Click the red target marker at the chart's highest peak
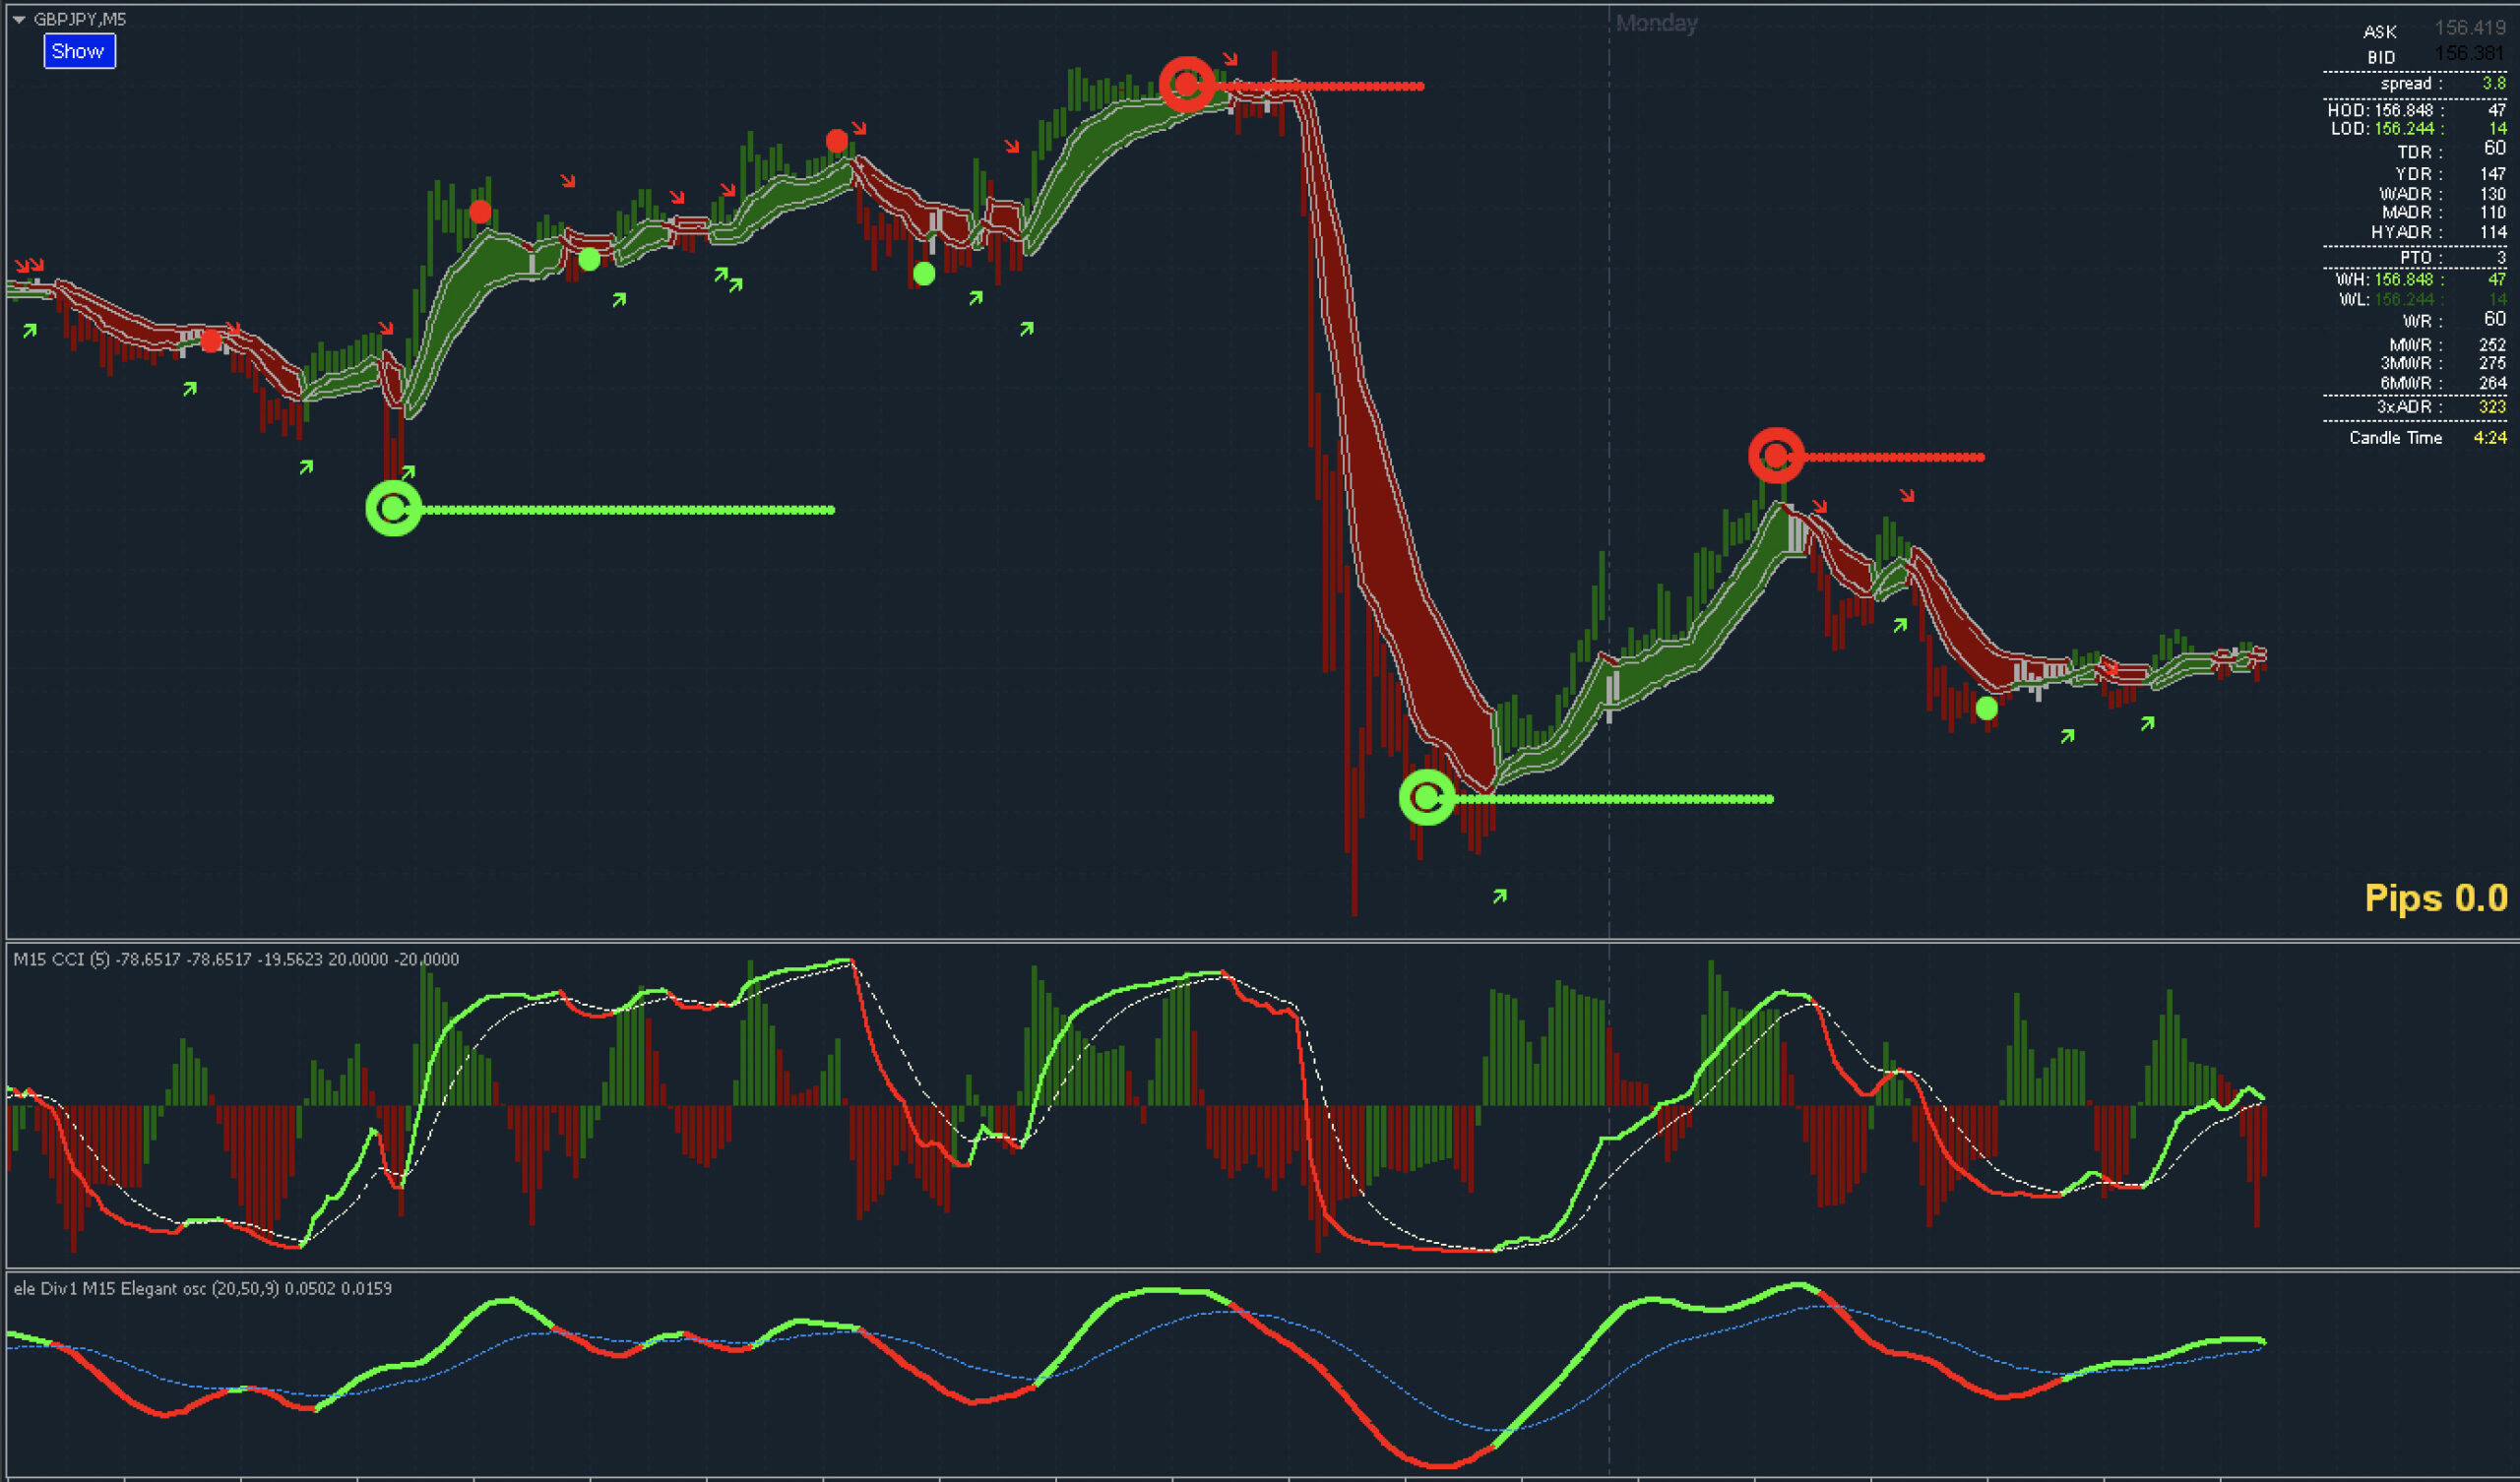The width and height of the screenshot is (2520, 1482). pyautogui.click(x=1187, y=85)
